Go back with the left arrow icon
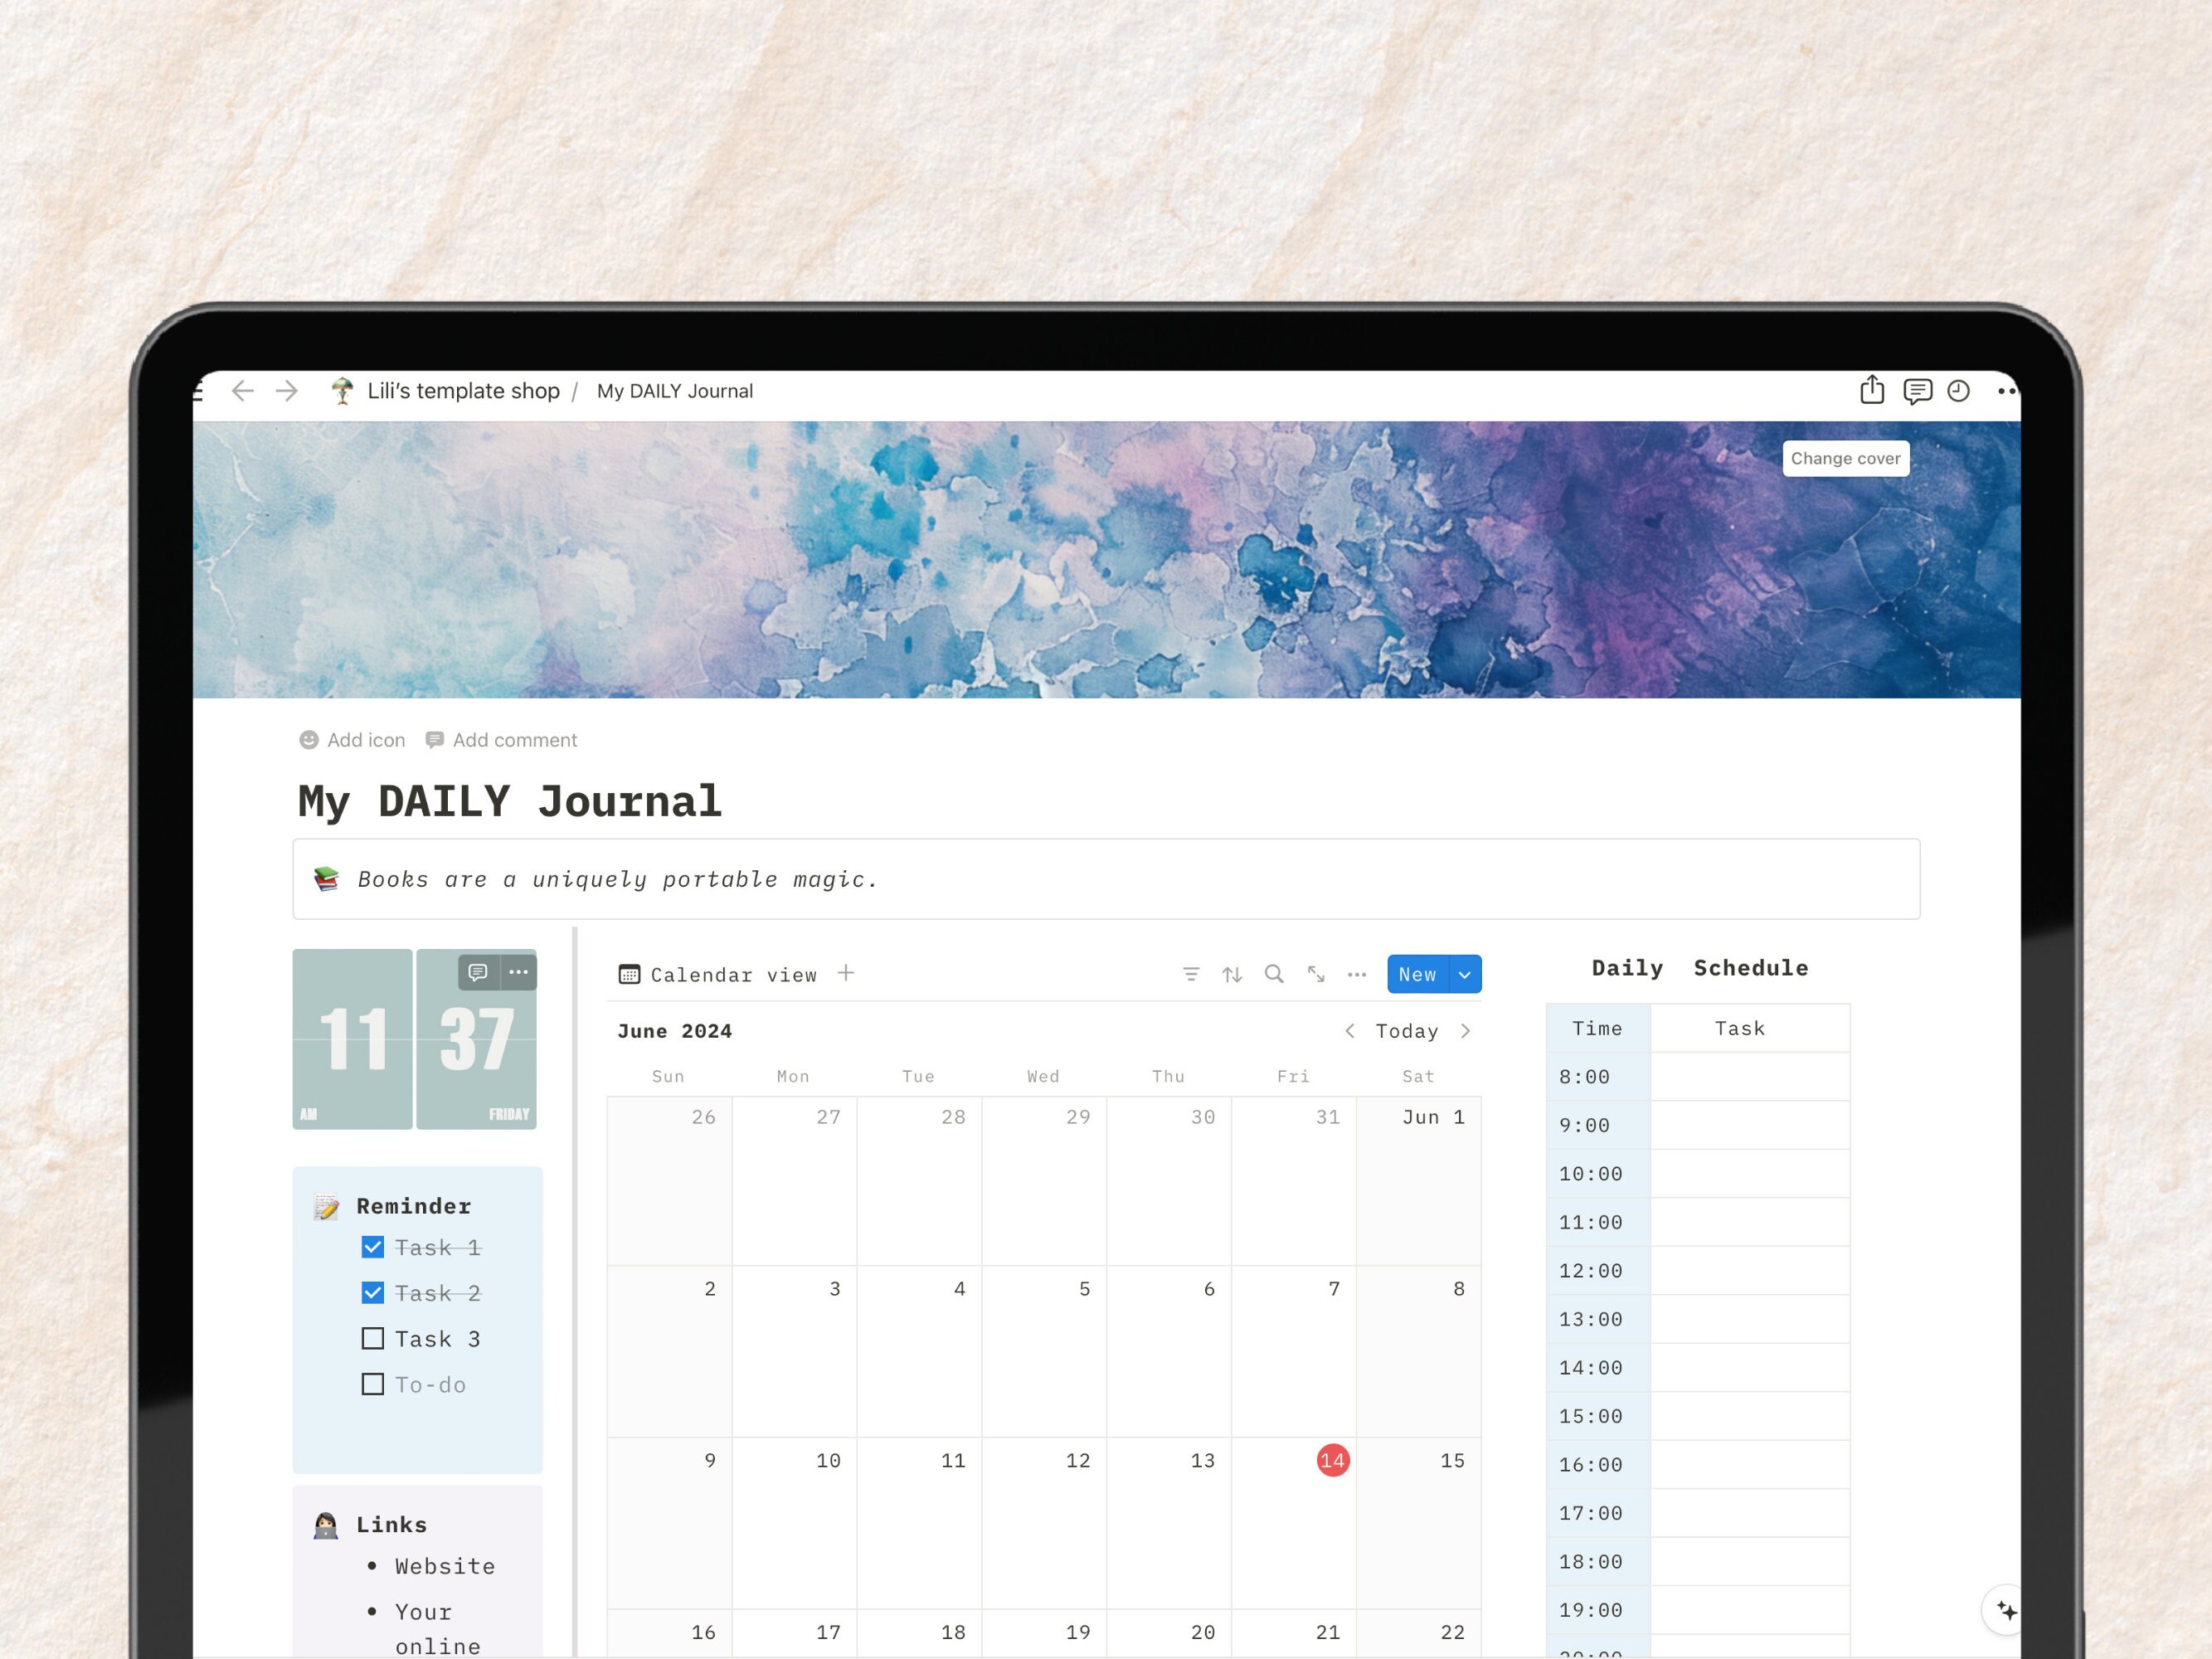The height and width of the screenshot is (1659, 2212). (x=242, y=391)
